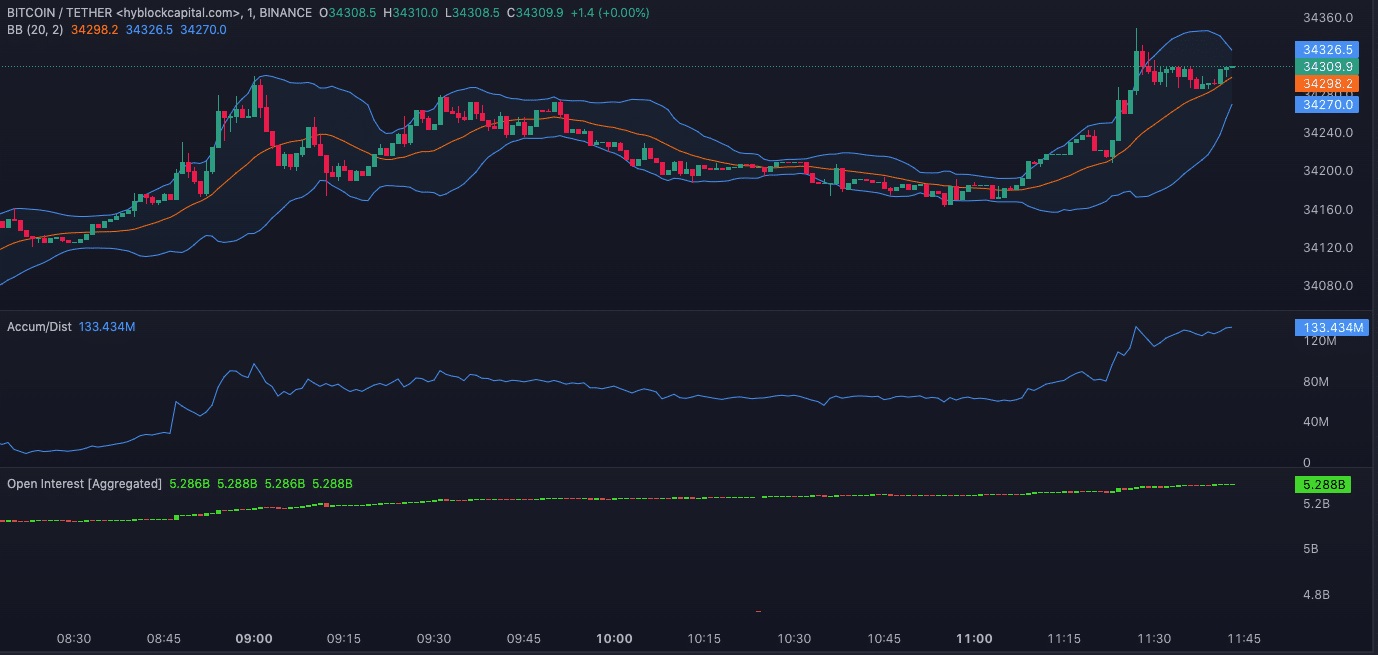The height and width of the screenshot is (655, 1378).
Task: Click the 5.2B open interest axis label
Action: pyautogui.click(x=1317, y=505)
